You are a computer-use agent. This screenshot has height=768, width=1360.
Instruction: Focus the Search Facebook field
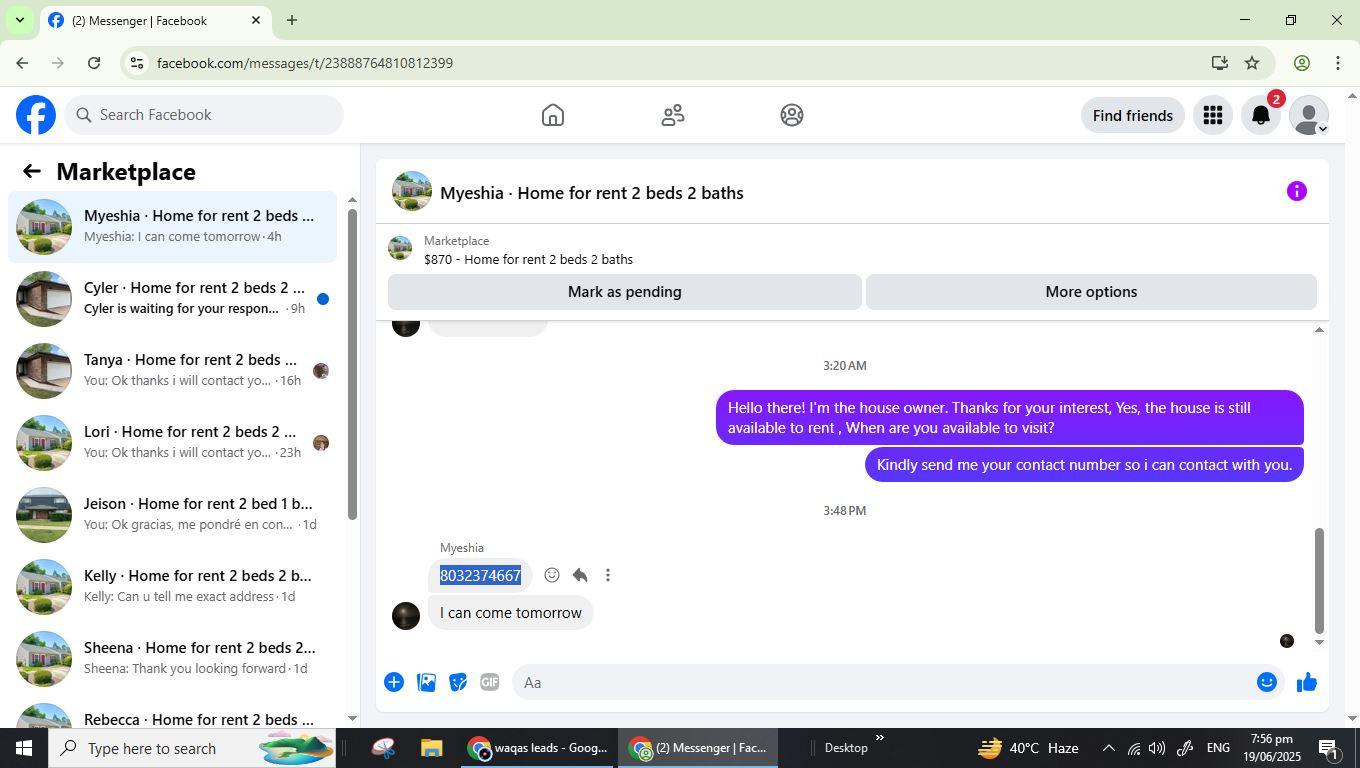(204, 115)
